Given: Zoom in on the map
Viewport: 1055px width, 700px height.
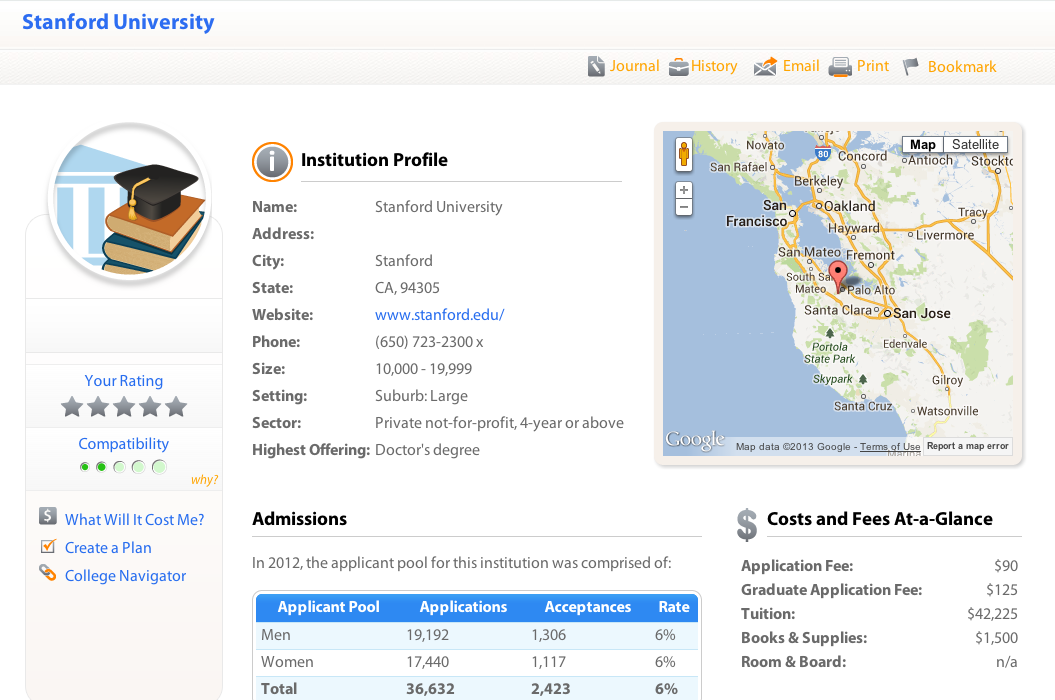Looking at the screenshot, I should pos(684,190).
